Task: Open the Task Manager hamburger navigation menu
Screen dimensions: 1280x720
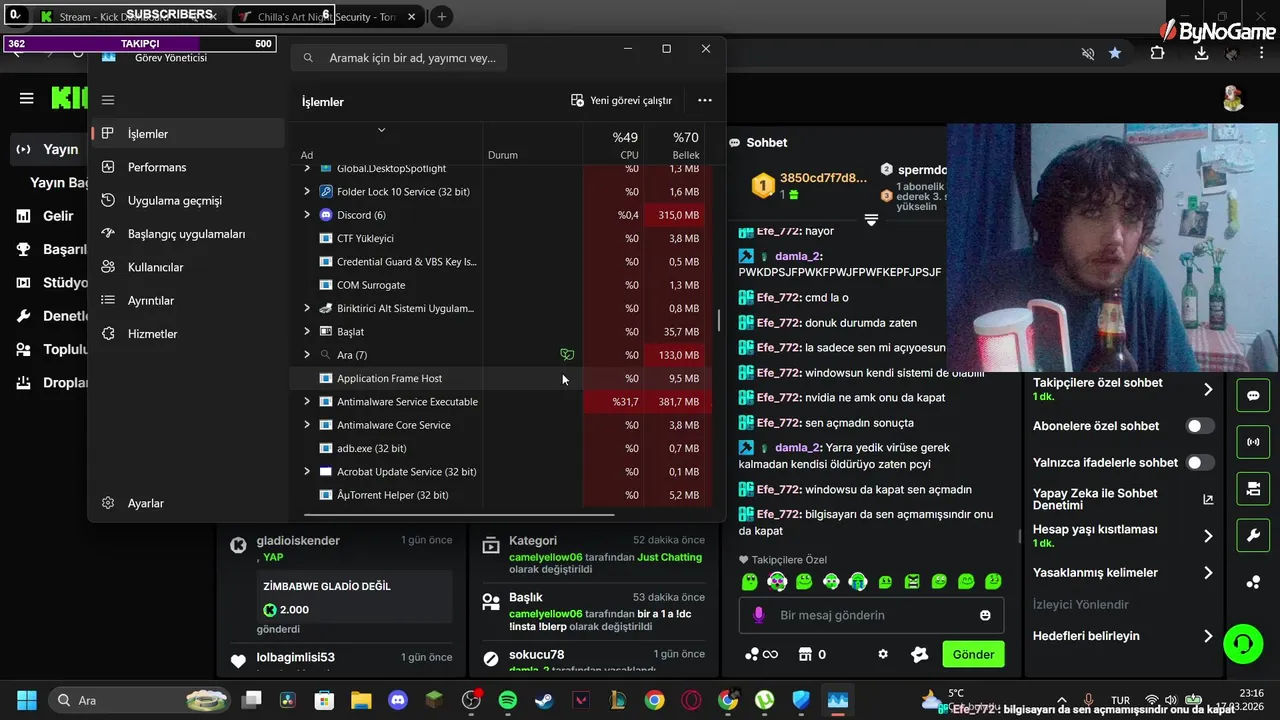Action: tap(108, 100)
